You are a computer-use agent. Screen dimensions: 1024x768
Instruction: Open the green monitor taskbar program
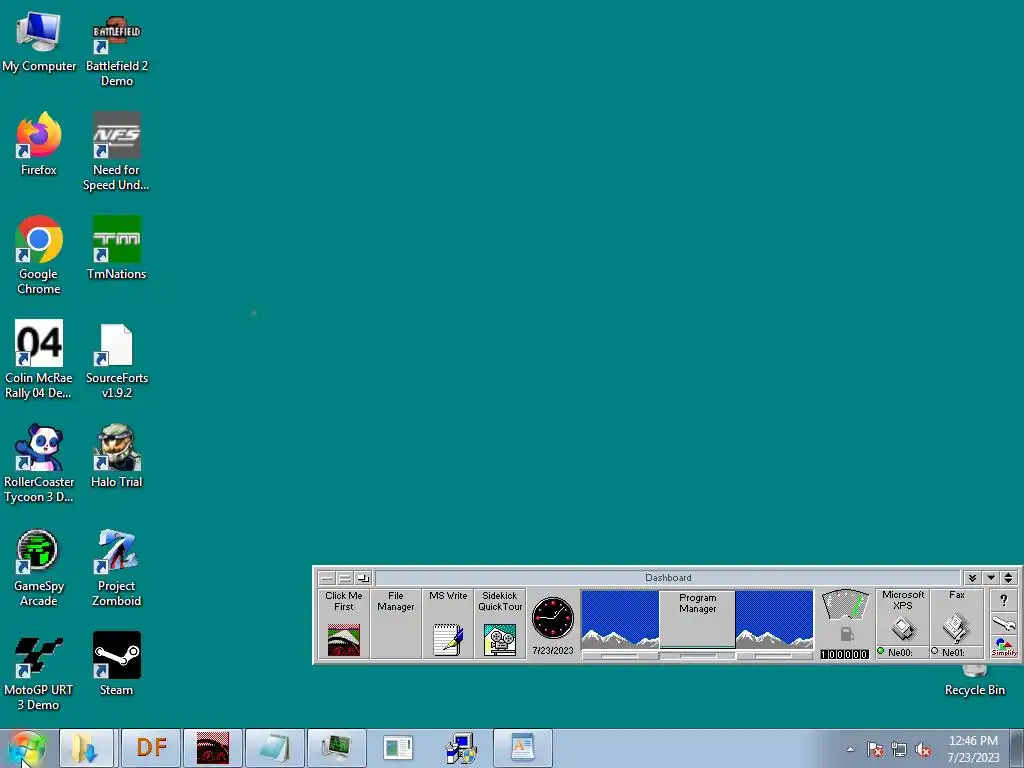pos(336,748)
